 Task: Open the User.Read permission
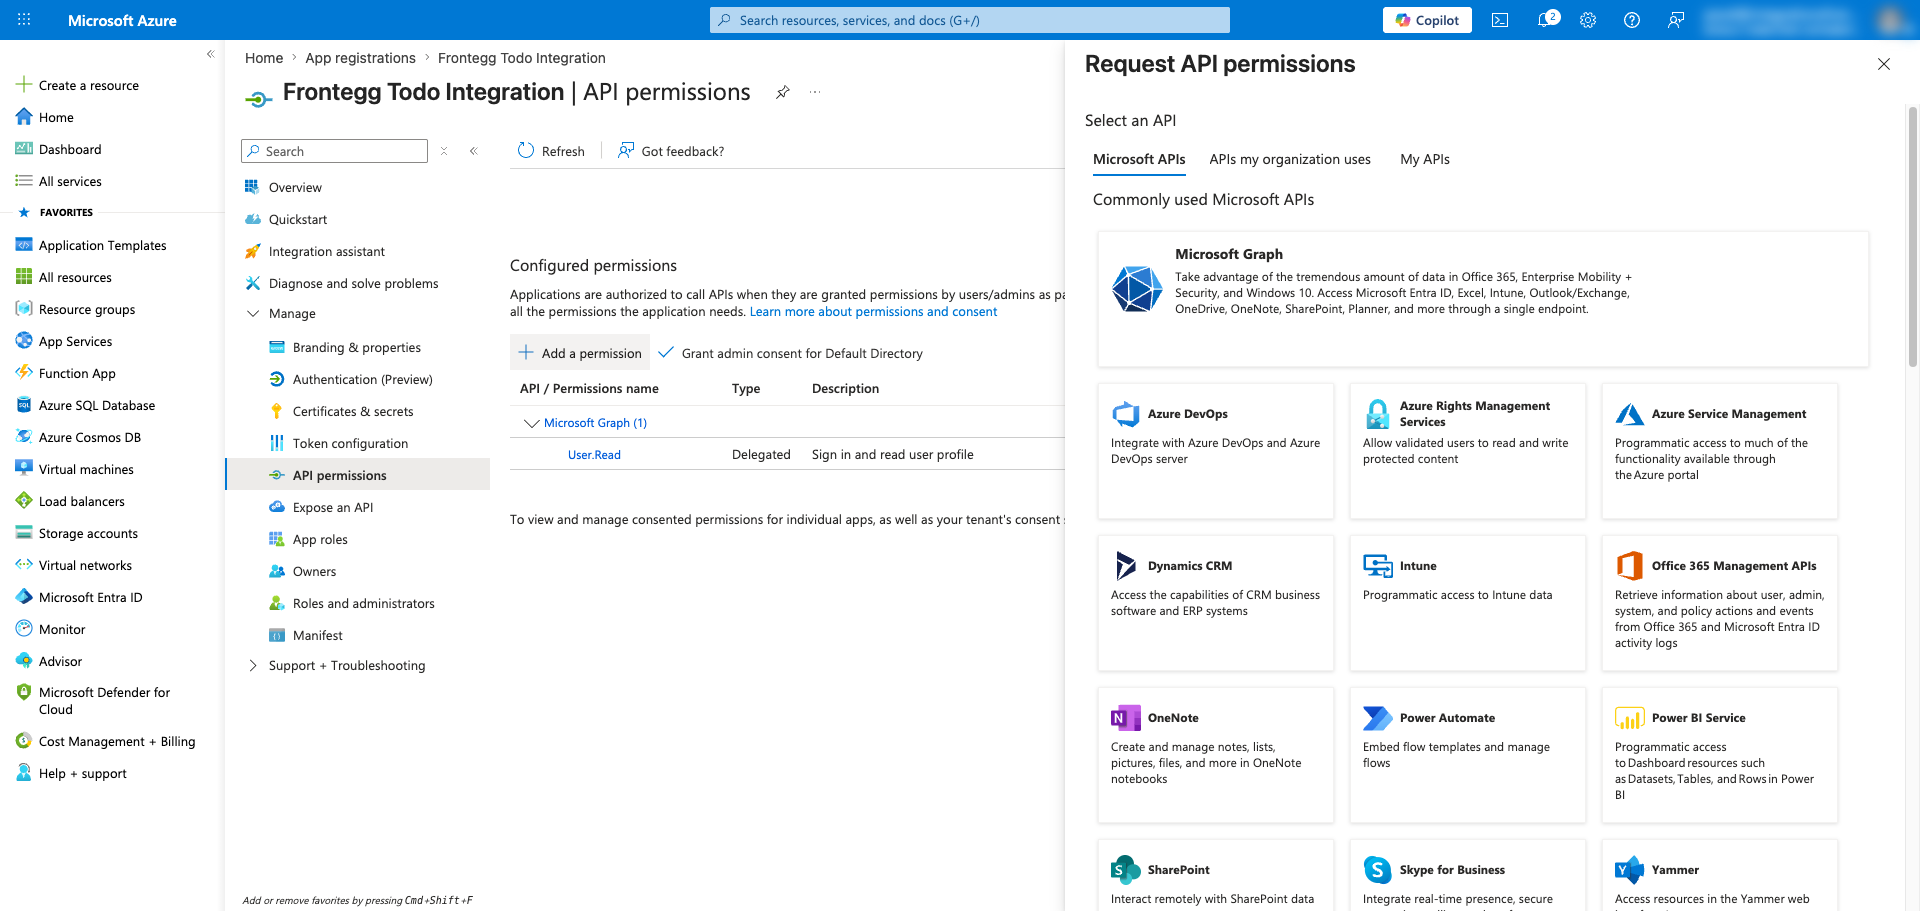[594, 455]
